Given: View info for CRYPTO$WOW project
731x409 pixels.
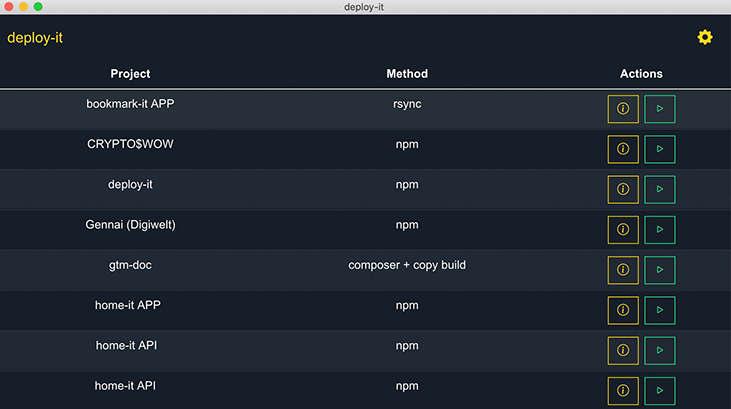Looking at the screenshot, I should (x=623, y=149).
